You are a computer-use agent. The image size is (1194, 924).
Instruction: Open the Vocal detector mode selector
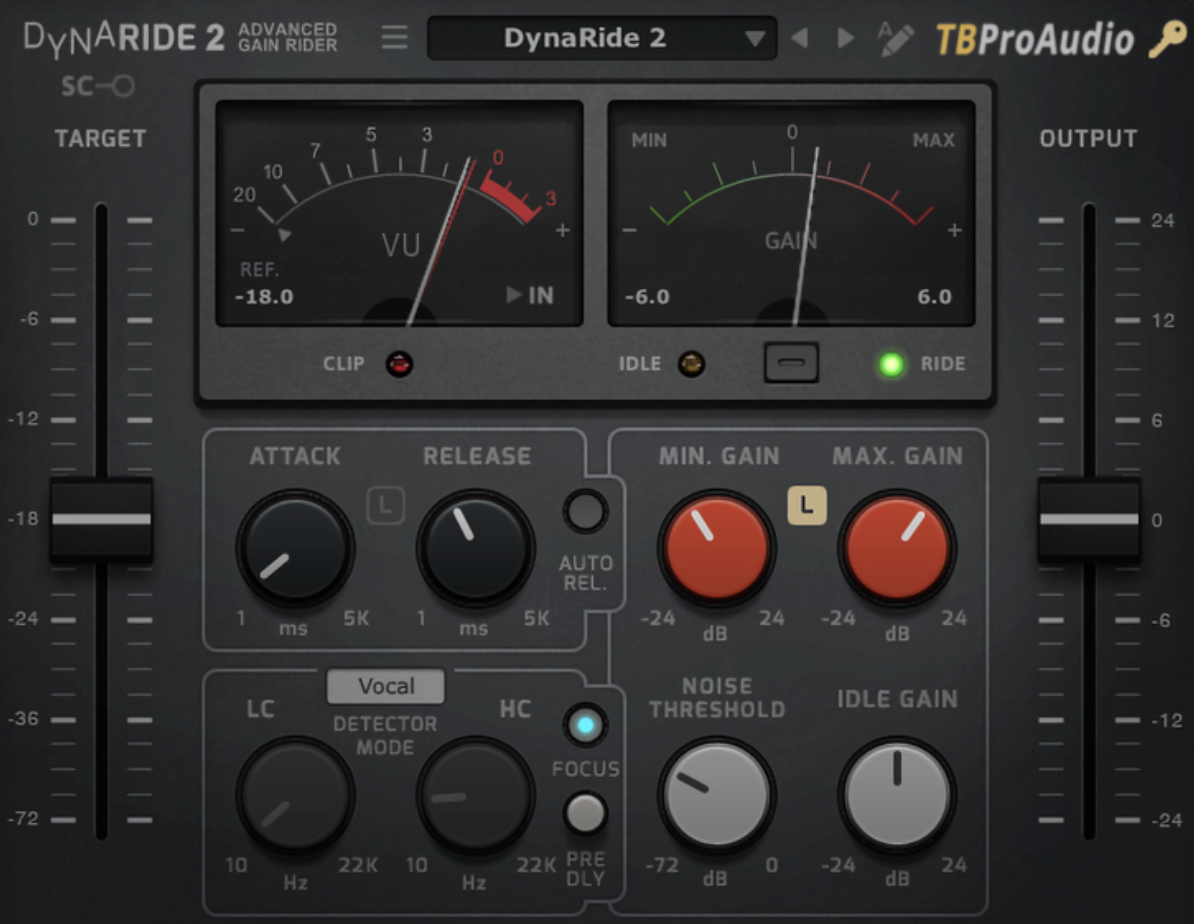385,686
